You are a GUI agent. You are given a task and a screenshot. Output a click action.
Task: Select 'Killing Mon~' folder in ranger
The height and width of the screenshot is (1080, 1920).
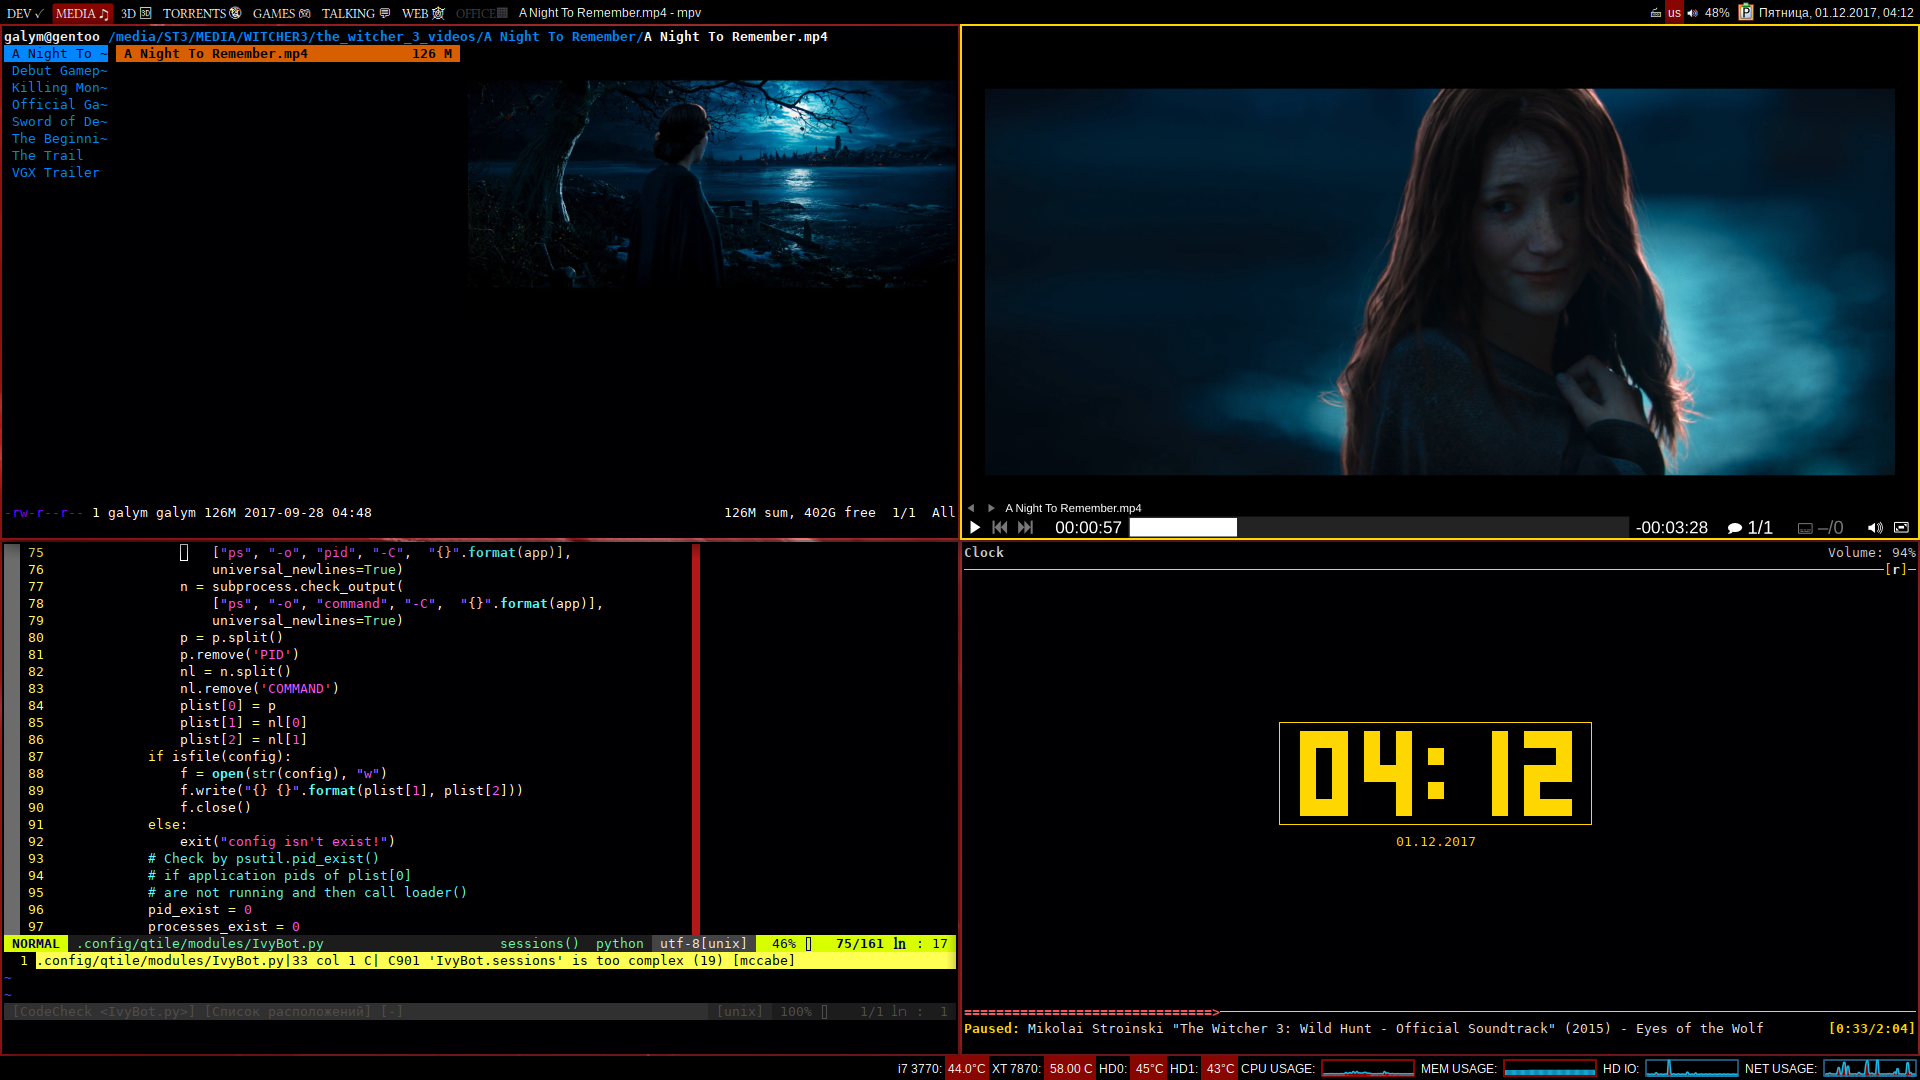59,88
